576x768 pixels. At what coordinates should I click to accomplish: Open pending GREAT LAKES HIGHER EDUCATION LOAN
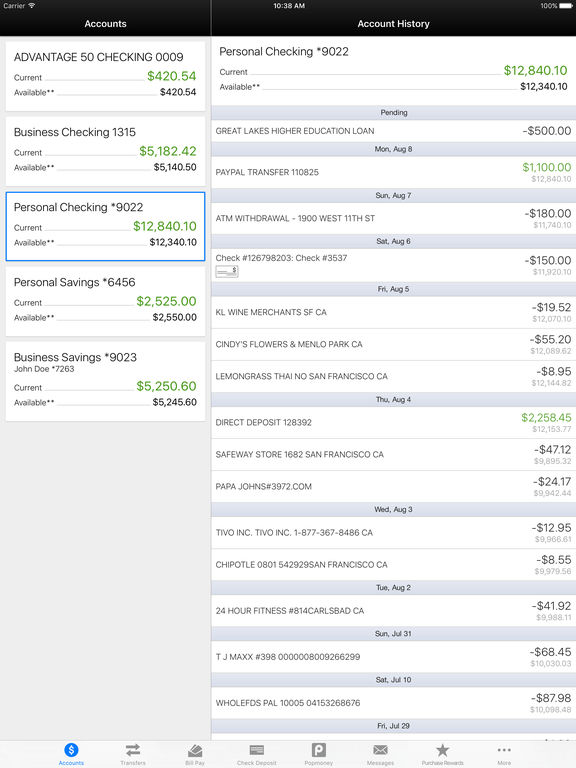point(393,131)
